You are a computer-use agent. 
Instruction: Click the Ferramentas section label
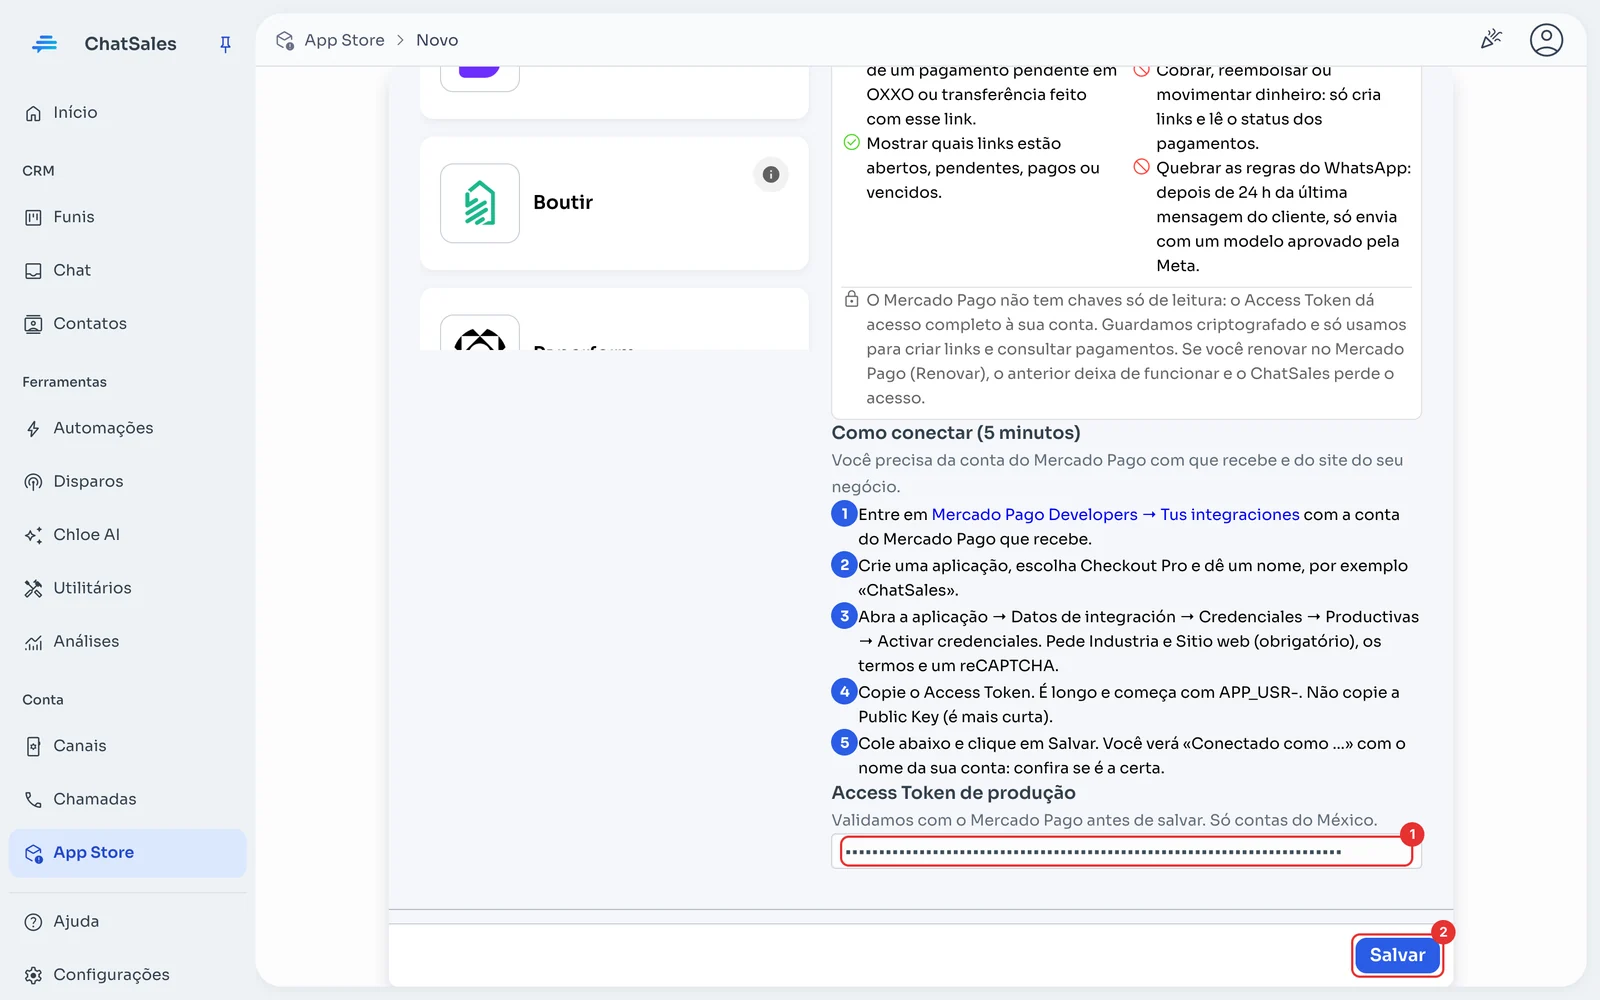pos(64,382)
